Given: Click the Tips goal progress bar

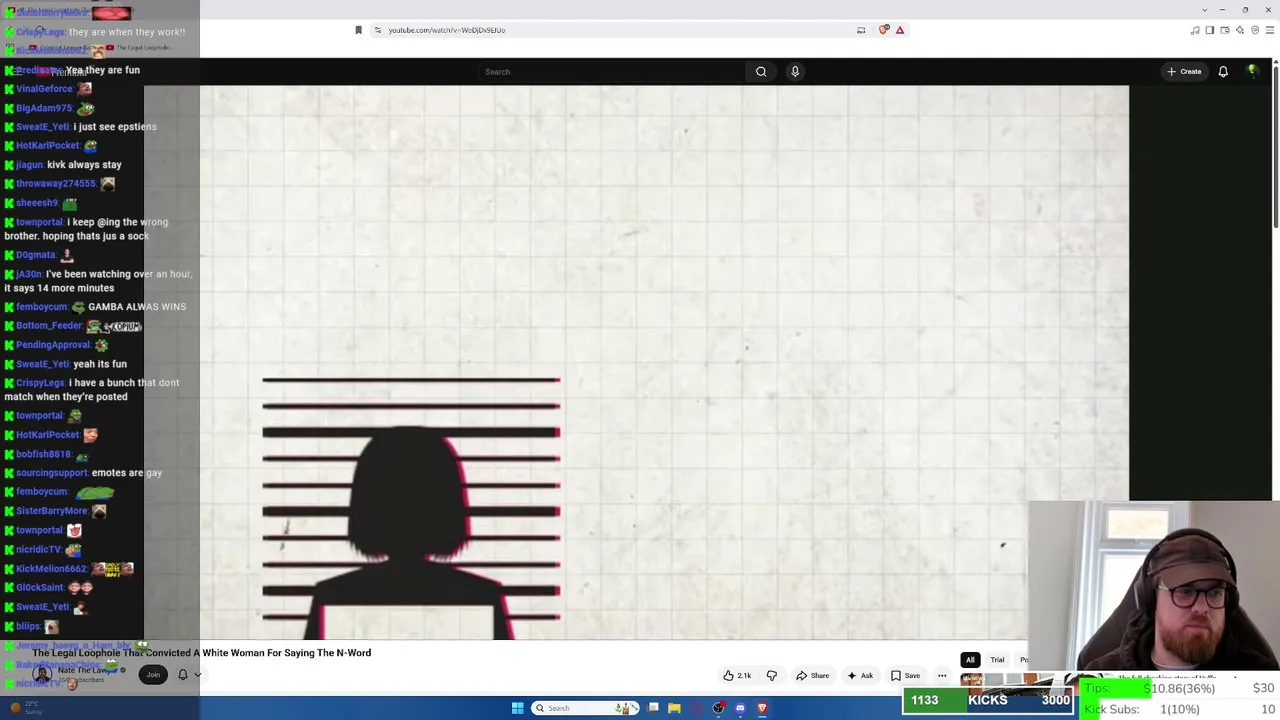Looking at the screenshot, I should 1178,689.
